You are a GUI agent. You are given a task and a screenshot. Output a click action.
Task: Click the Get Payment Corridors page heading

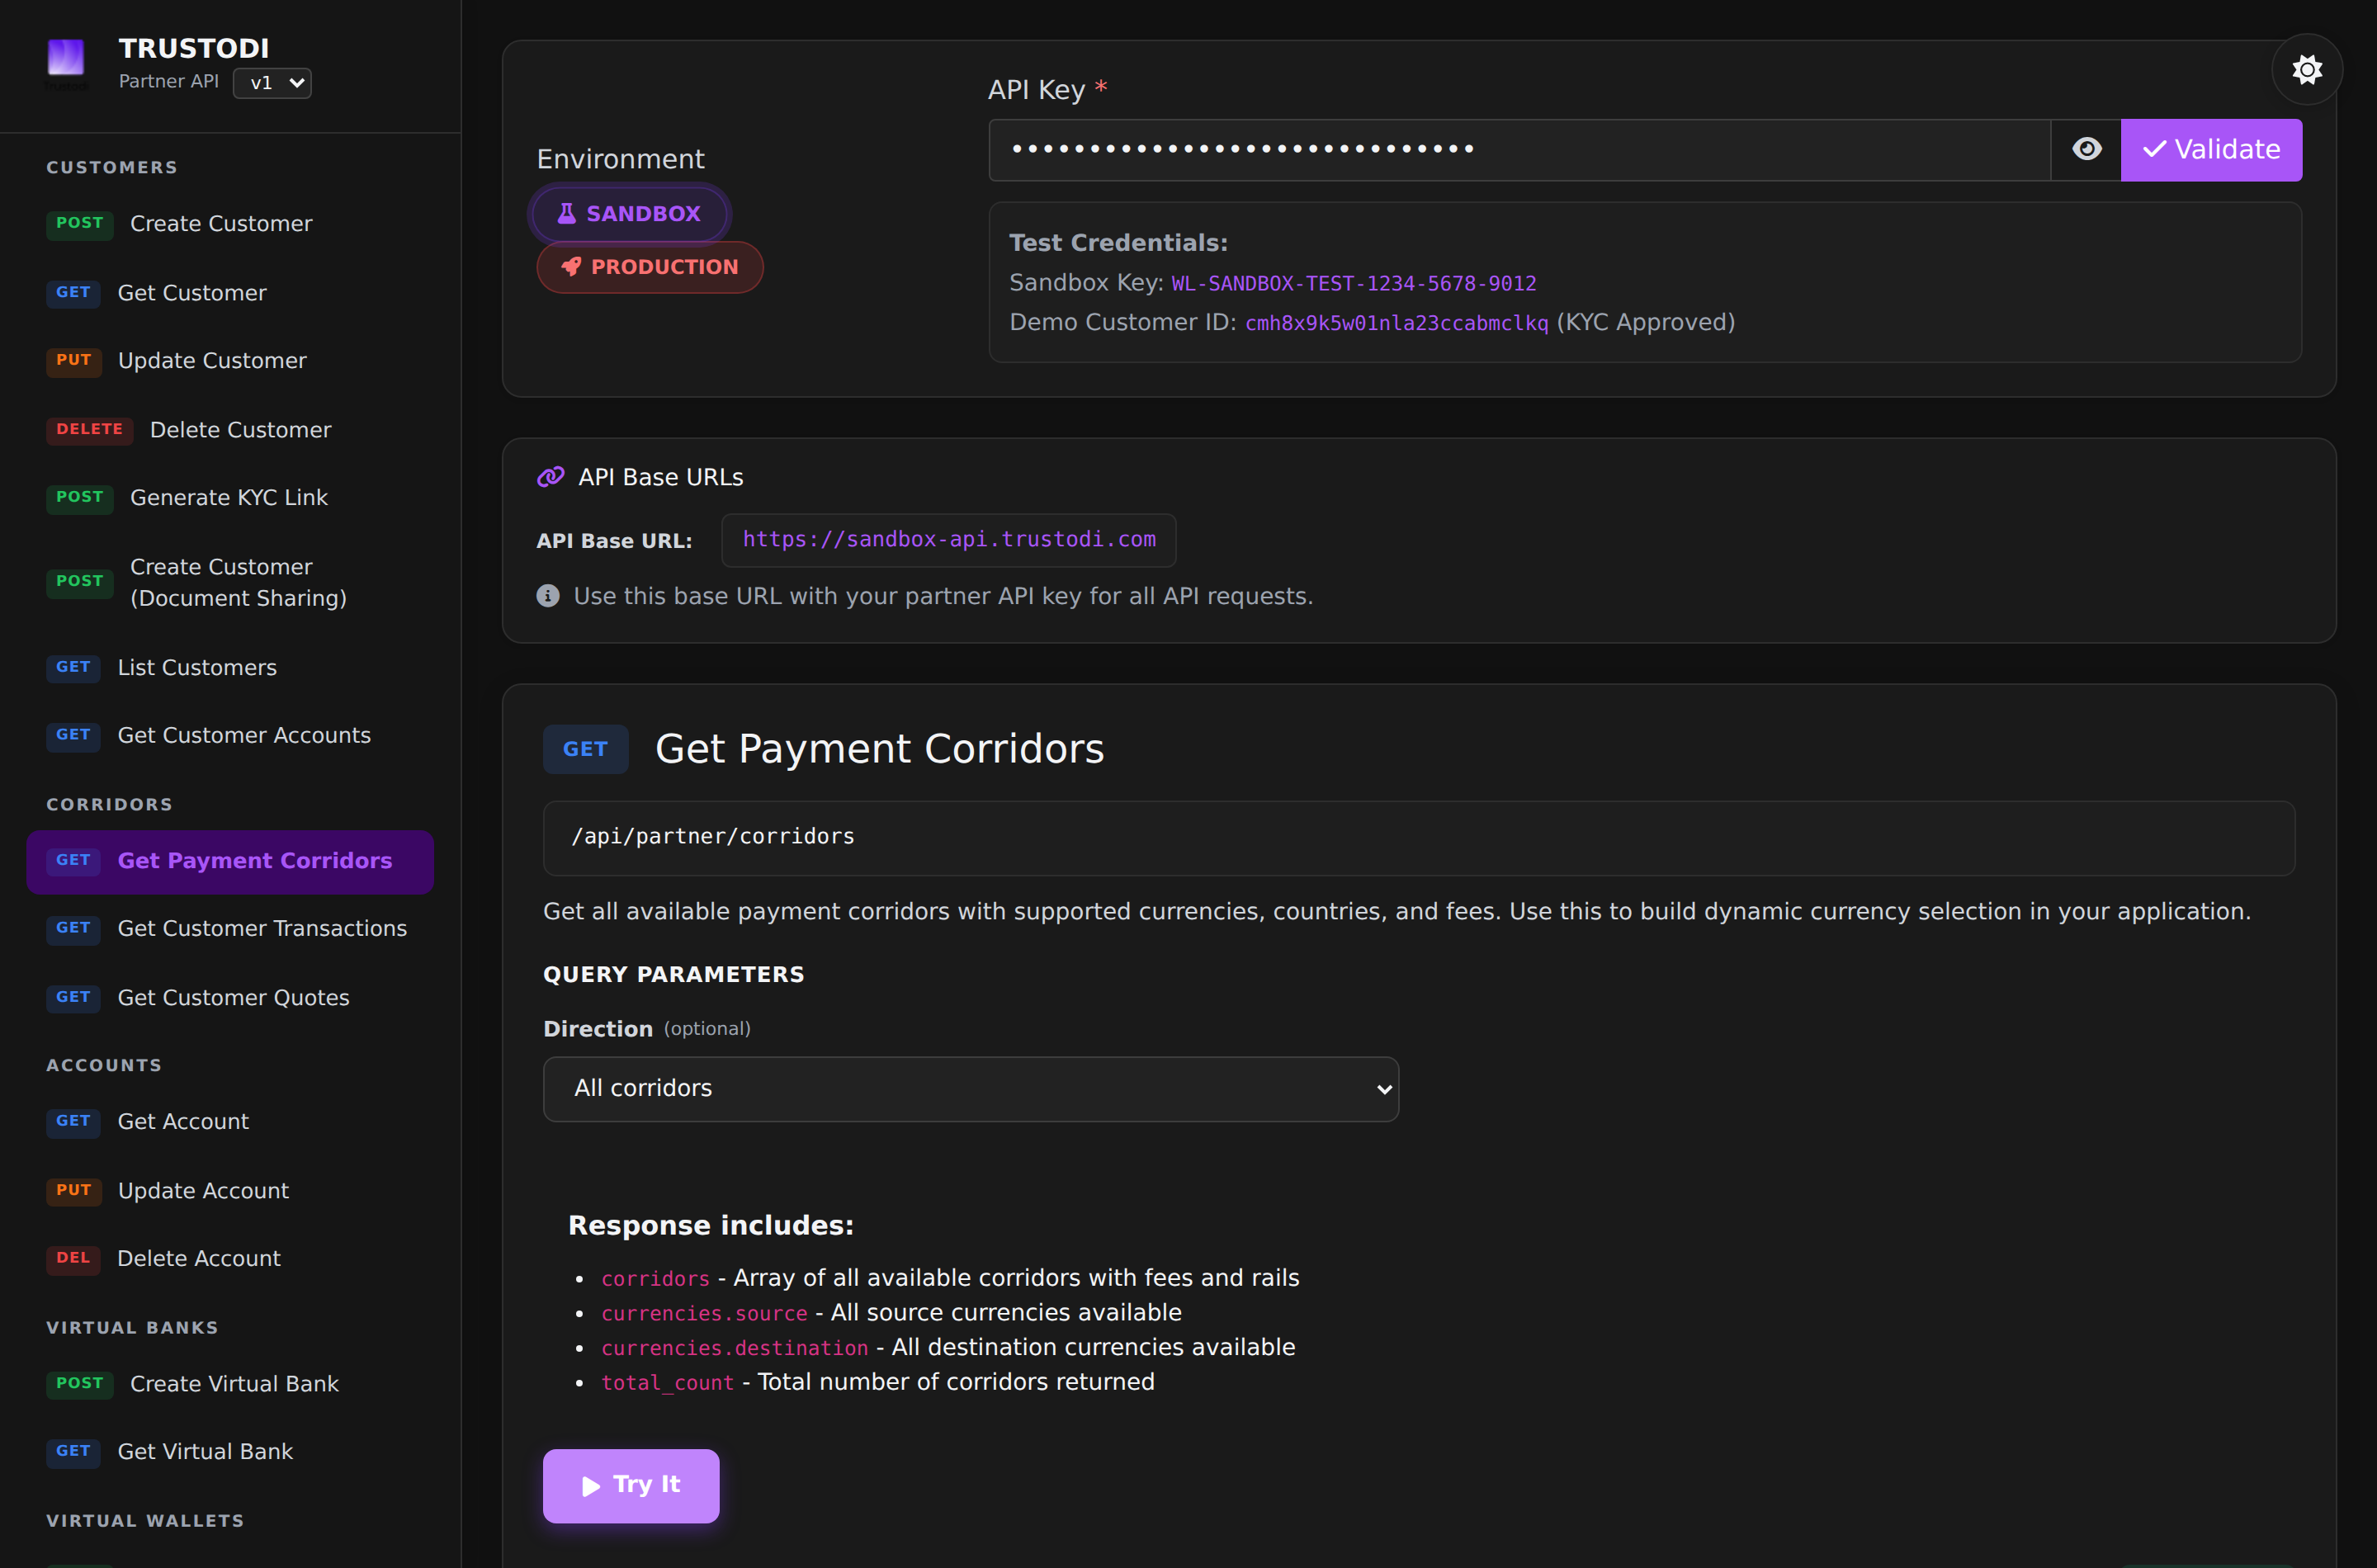click(x=879, y=750)
